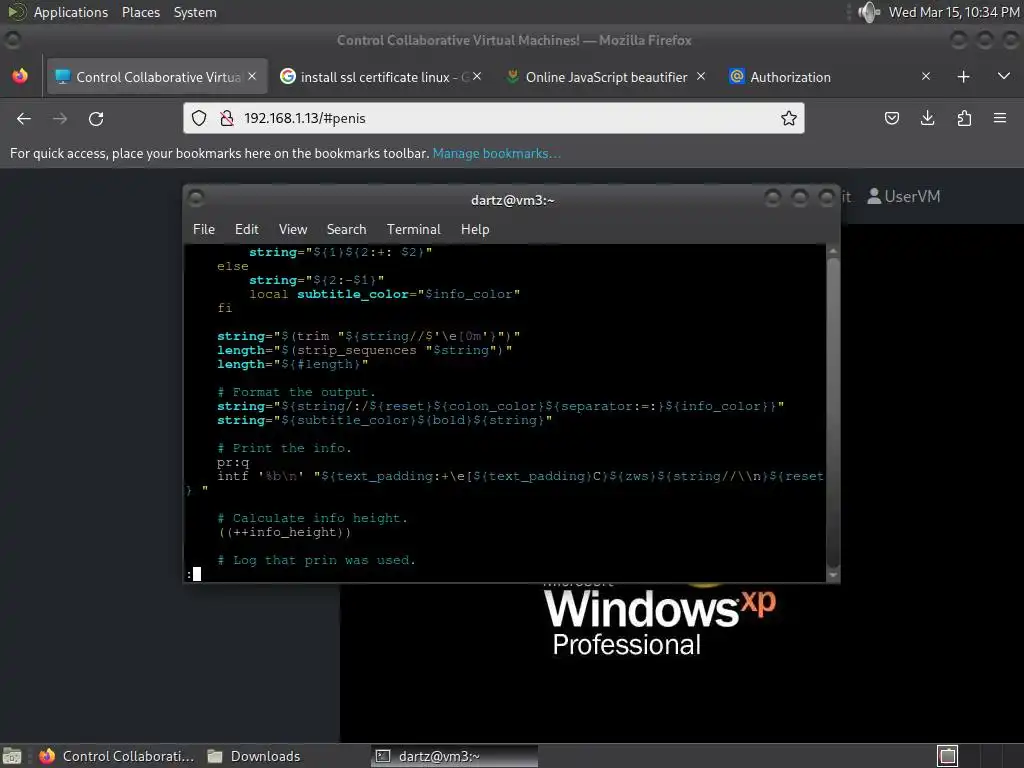This screenshot has height=768, width=1024.
Task: Switch to the Authorization tab
Action: pyautogui.click(x=828, y=77)
